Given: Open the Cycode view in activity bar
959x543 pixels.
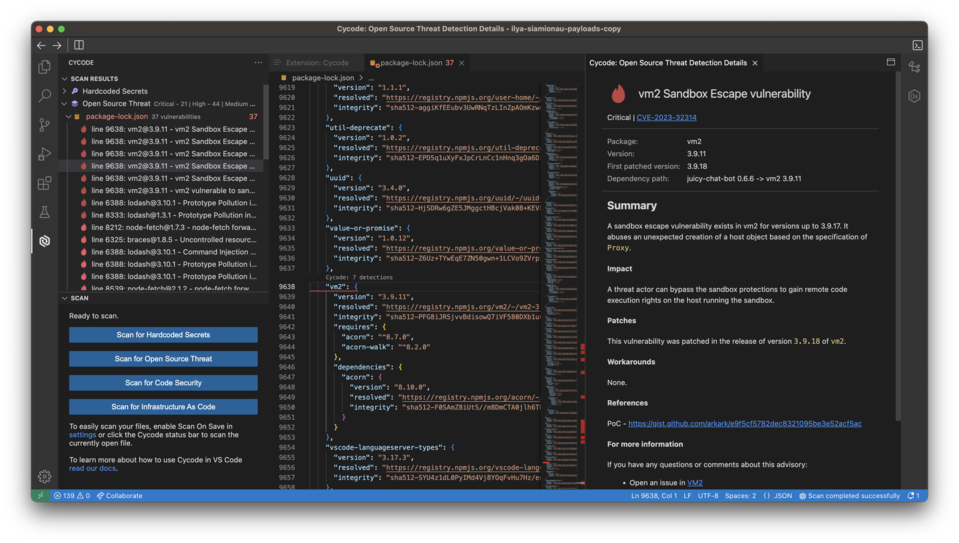Looking at the screenshot, I should (x=45, y=241).
